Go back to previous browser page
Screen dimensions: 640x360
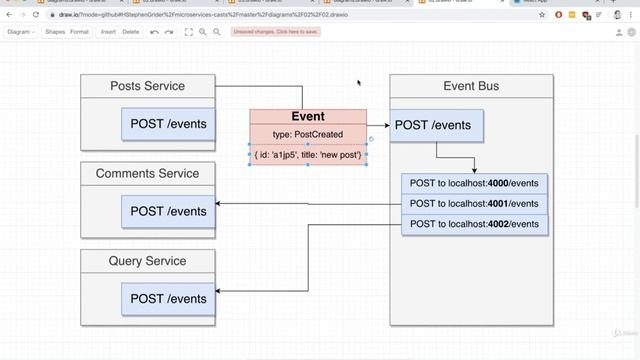9,15
